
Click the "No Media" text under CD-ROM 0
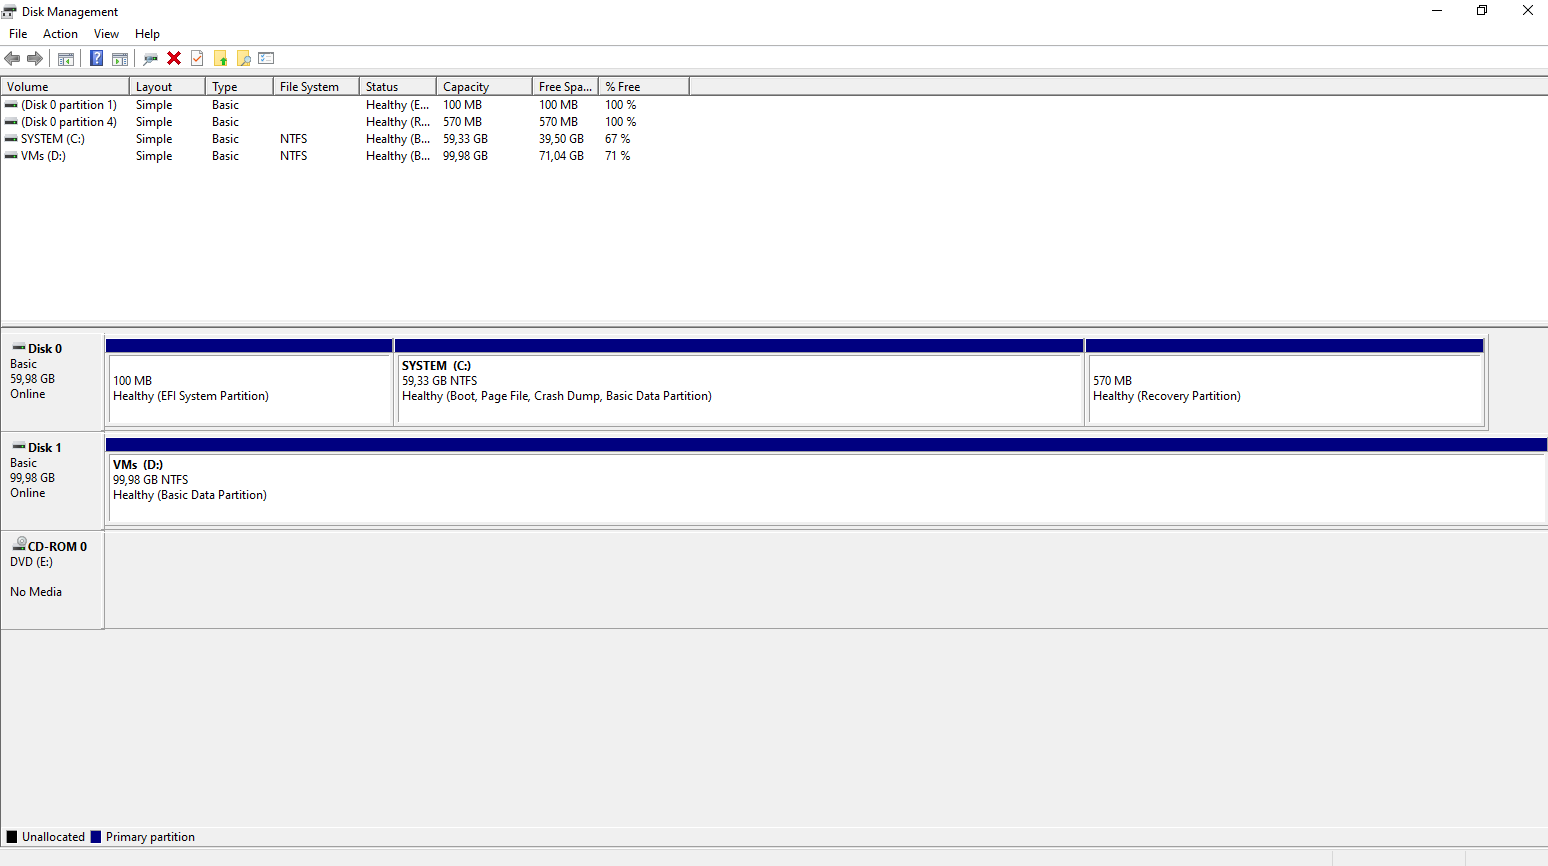click(x=36, y=592)
